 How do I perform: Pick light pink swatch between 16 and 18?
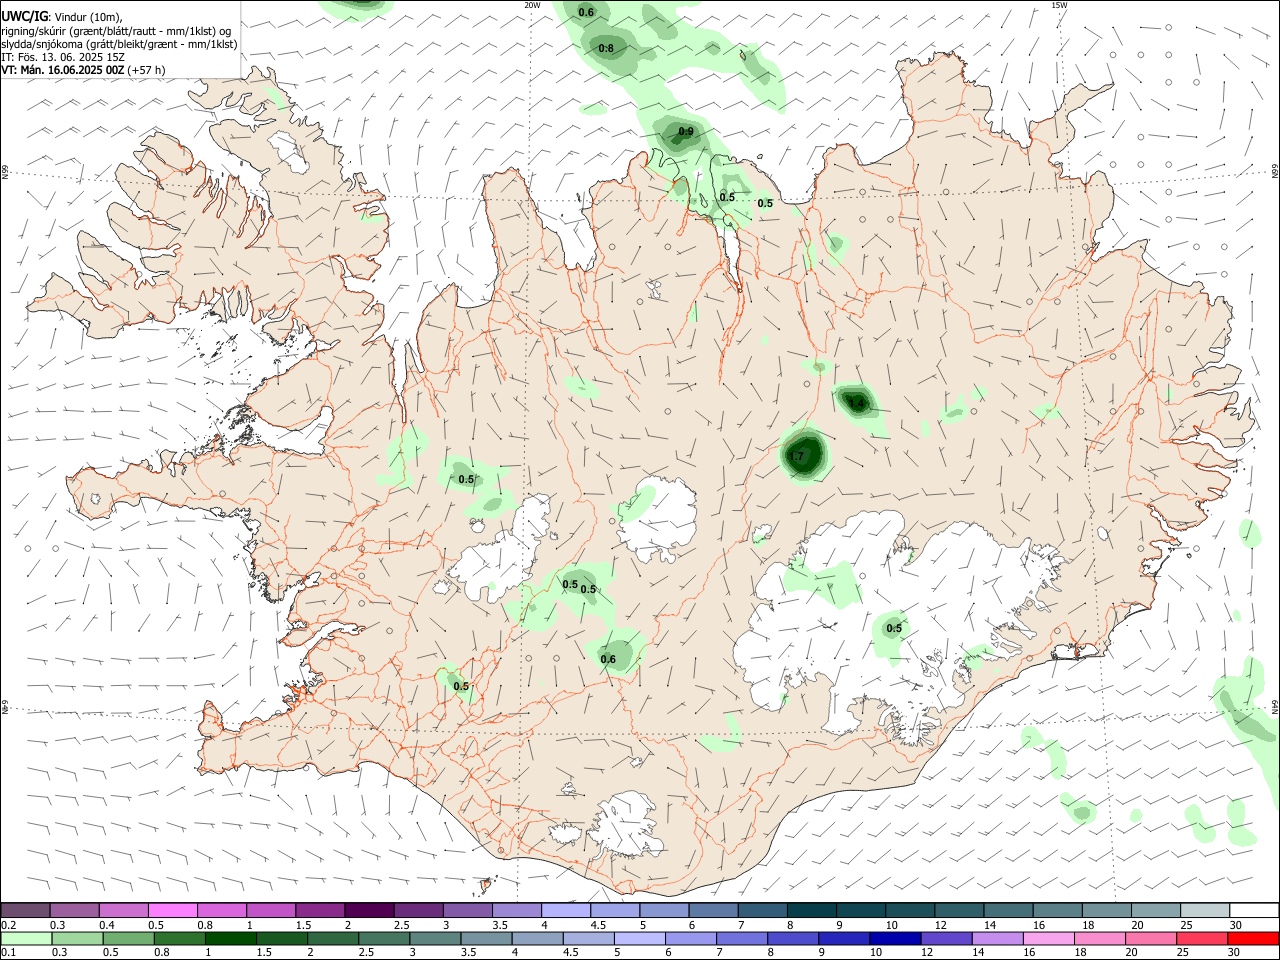(1048, 938)
